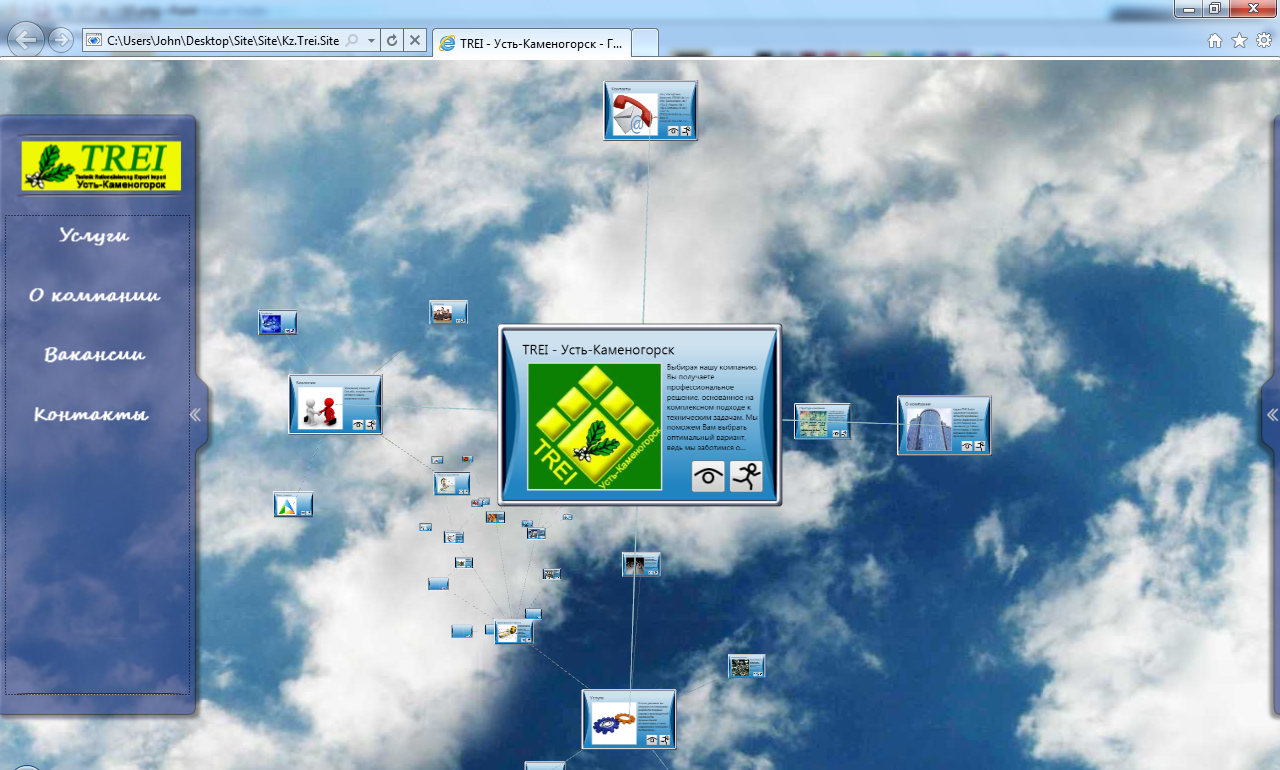The width and height of the screenshot is (1280, 770).
Task: Select the small globe card
Action: click(277, 322)
